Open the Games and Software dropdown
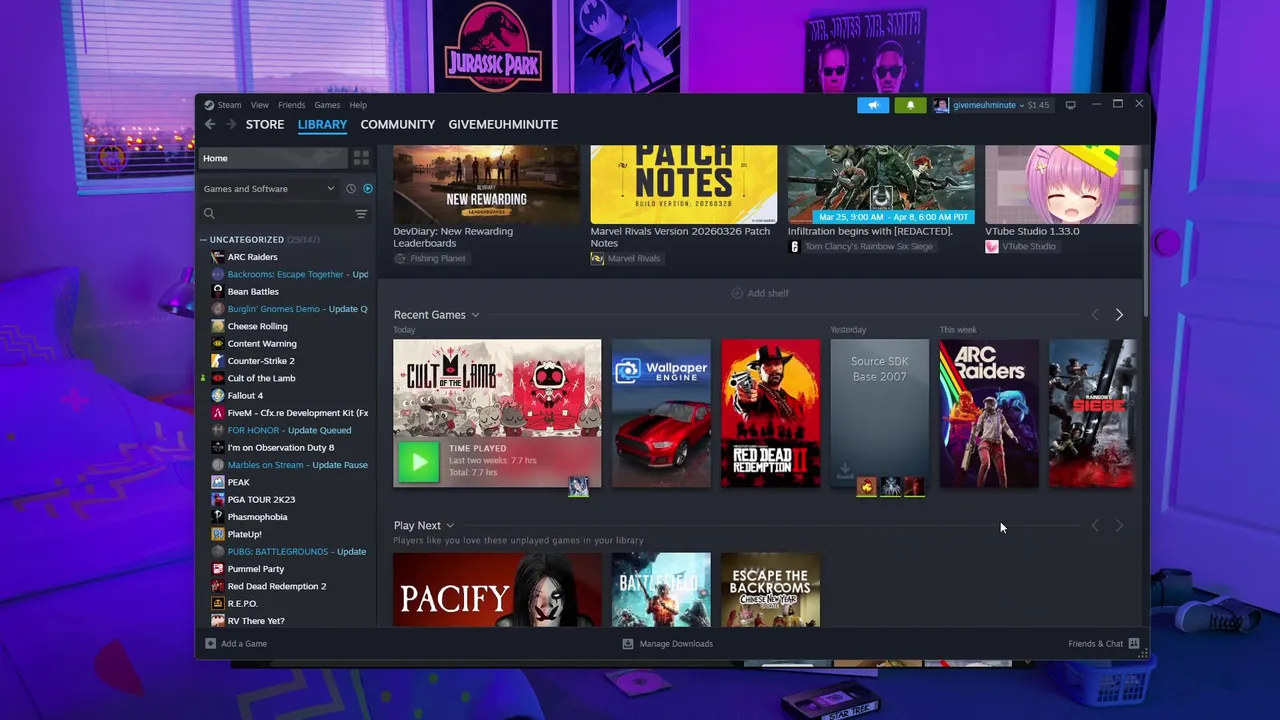The width and height of the screenshot is (1280, 720). point(269,188)
